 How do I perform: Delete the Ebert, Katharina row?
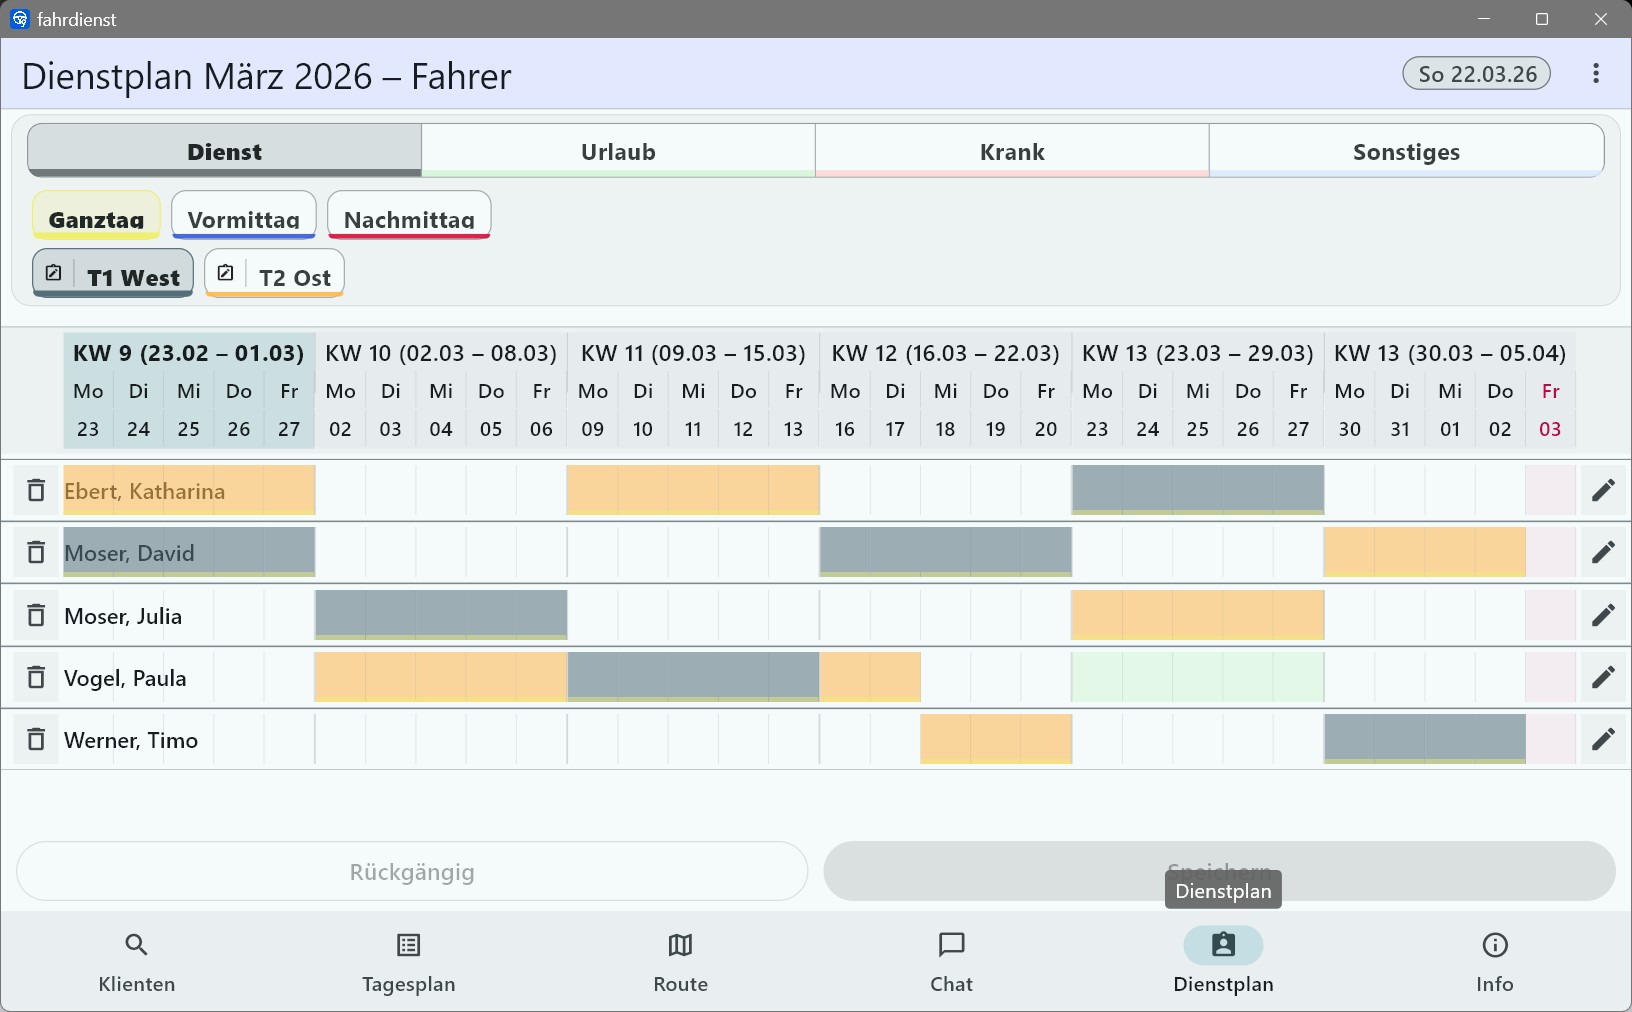click(36, 491)
